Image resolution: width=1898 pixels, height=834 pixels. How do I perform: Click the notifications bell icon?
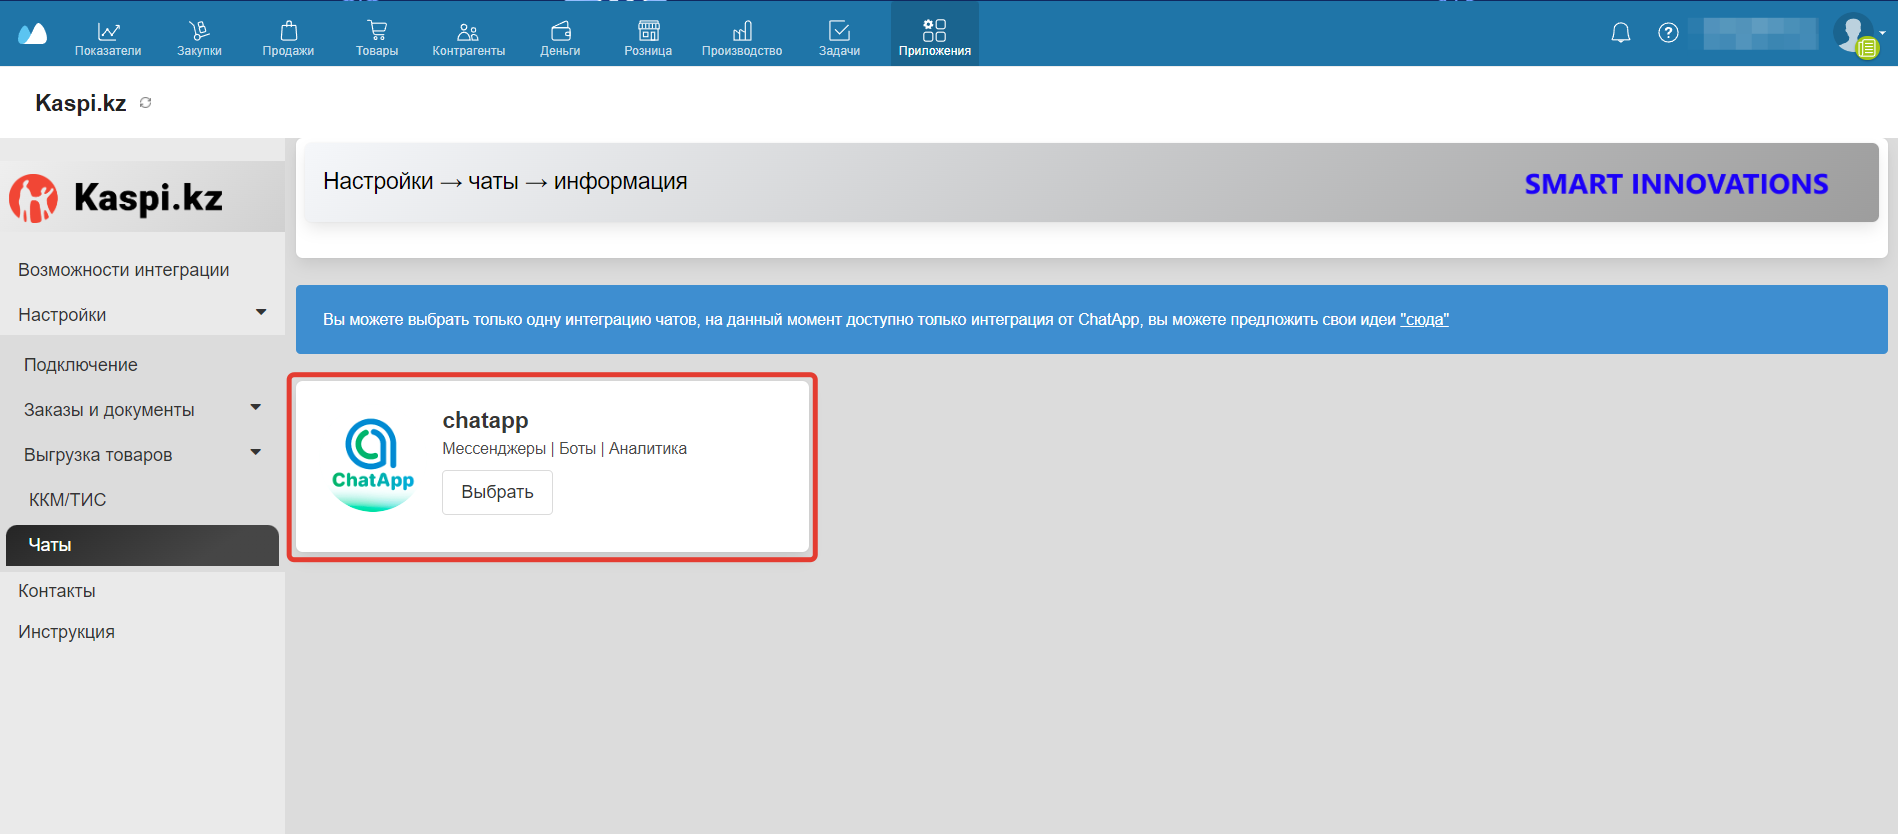1620,33
